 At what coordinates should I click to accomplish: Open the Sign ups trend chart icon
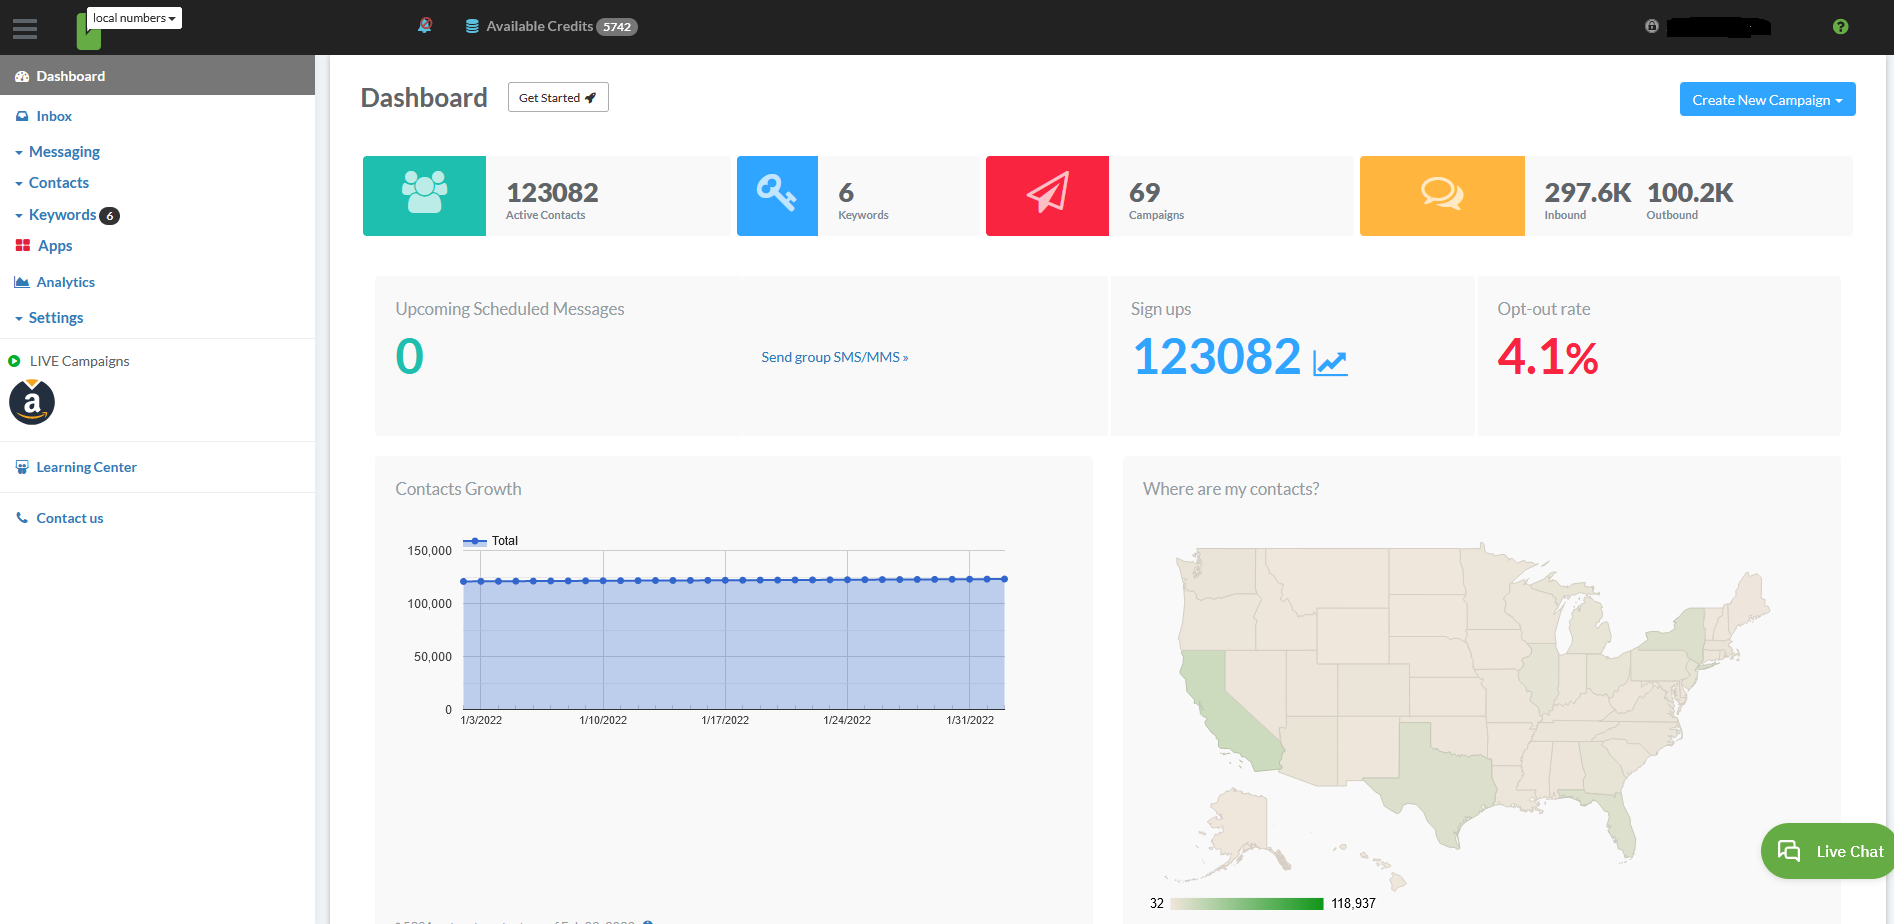point(1330,362)
